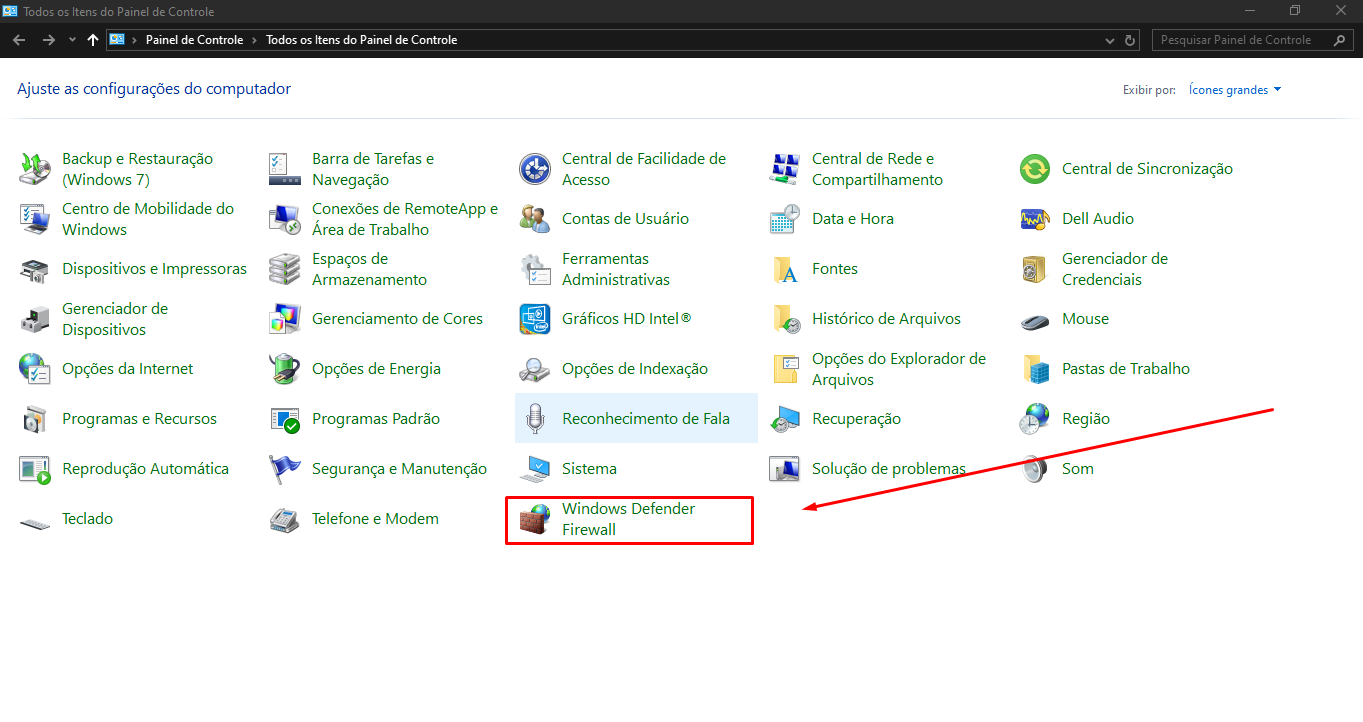The width and height of the screenshot is (1363, 722).
Task: Open Recuperação icon
Action: tap(785, 419)
